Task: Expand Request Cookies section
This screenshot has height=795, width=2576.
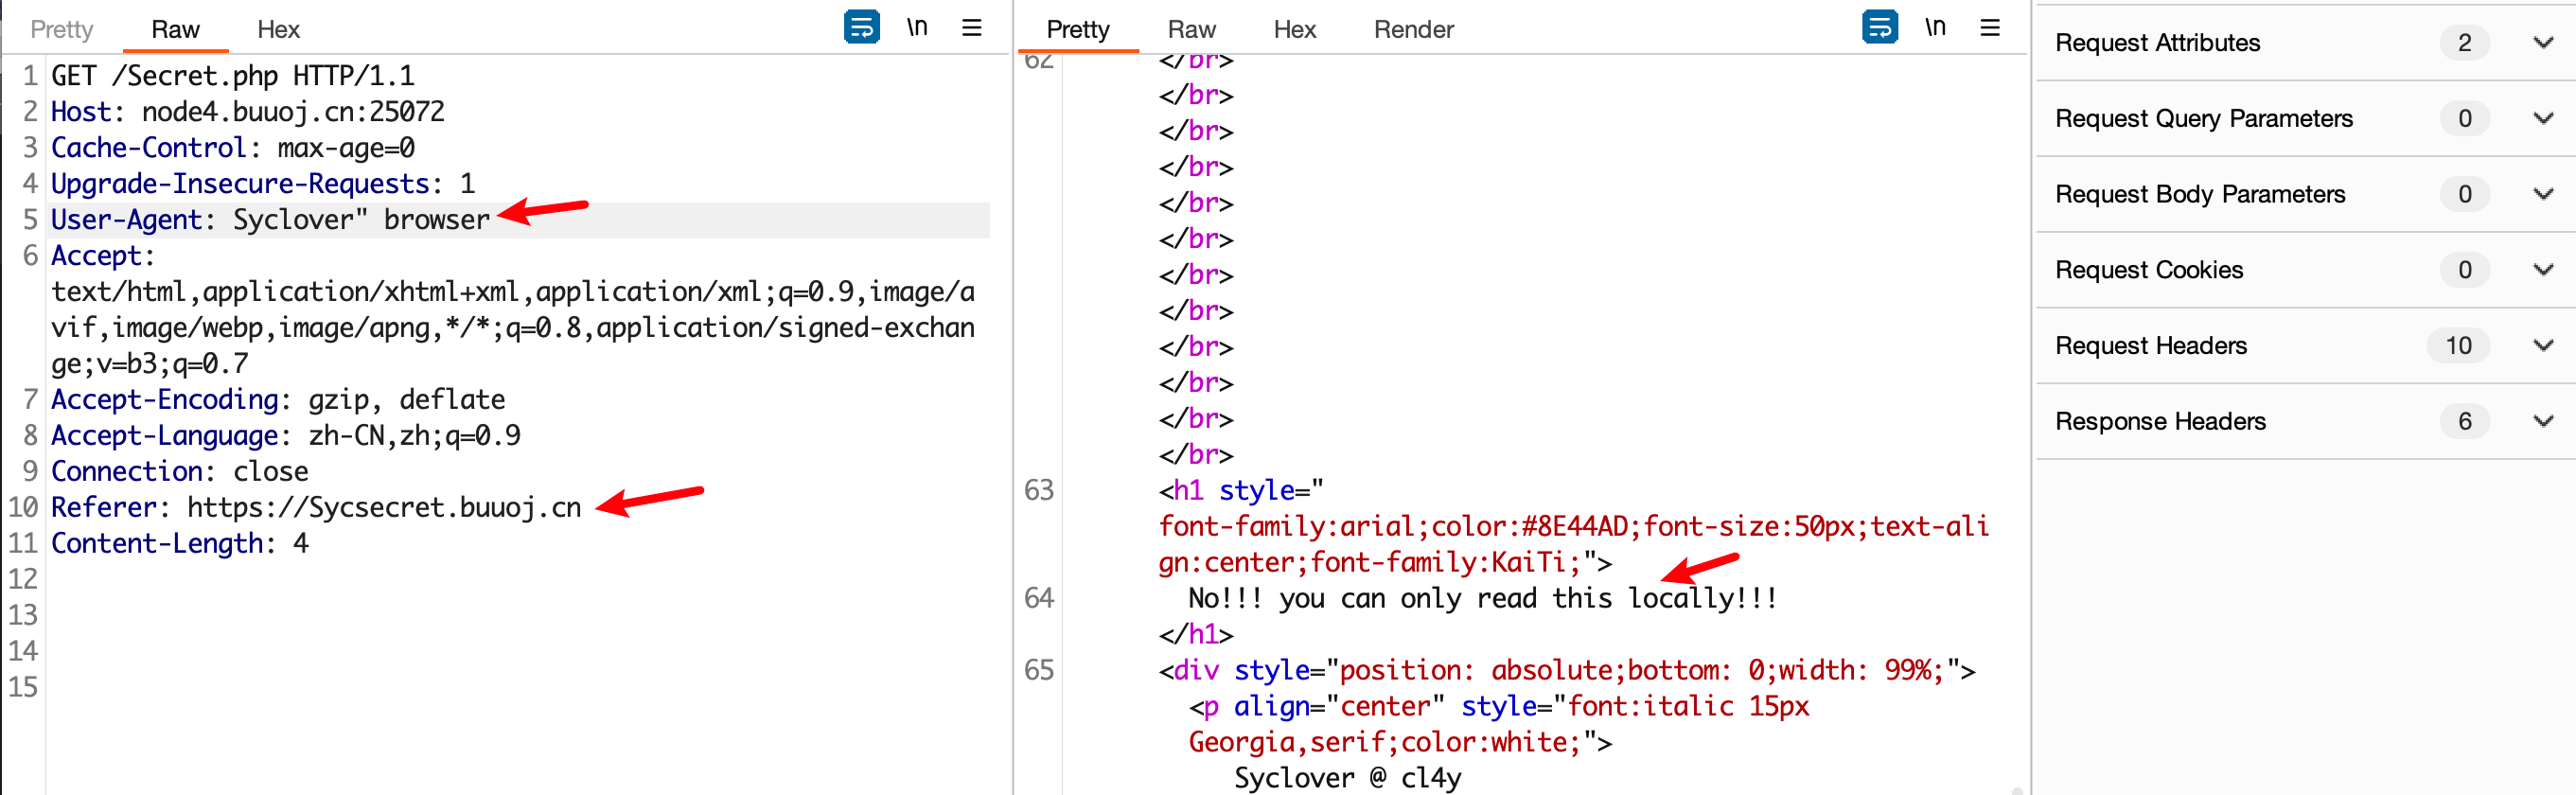Action: (2543, 269)
